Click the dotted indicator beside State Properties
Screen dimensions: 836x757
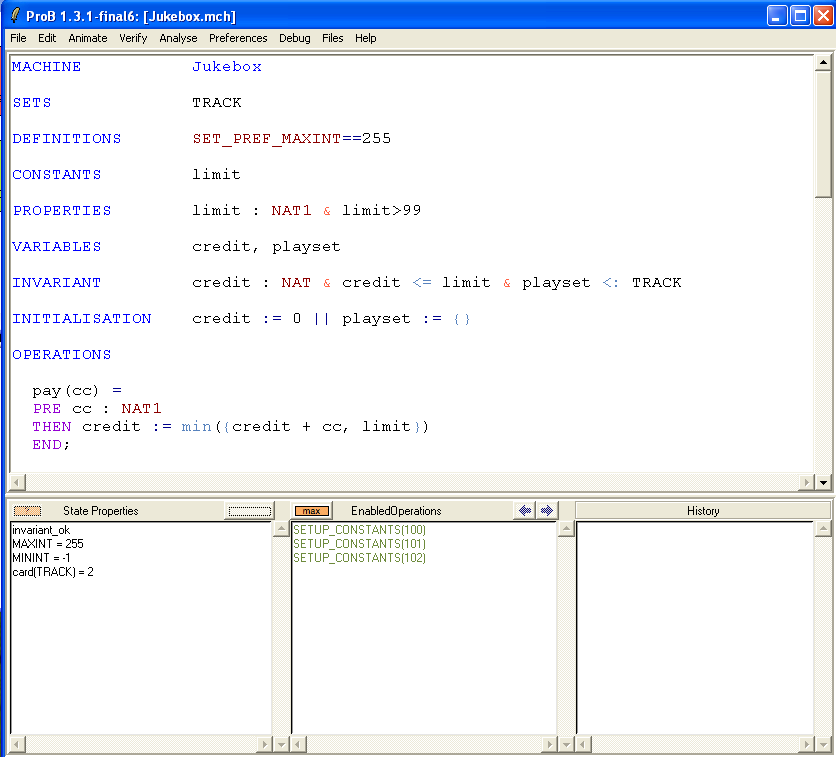tap(249, 511)
